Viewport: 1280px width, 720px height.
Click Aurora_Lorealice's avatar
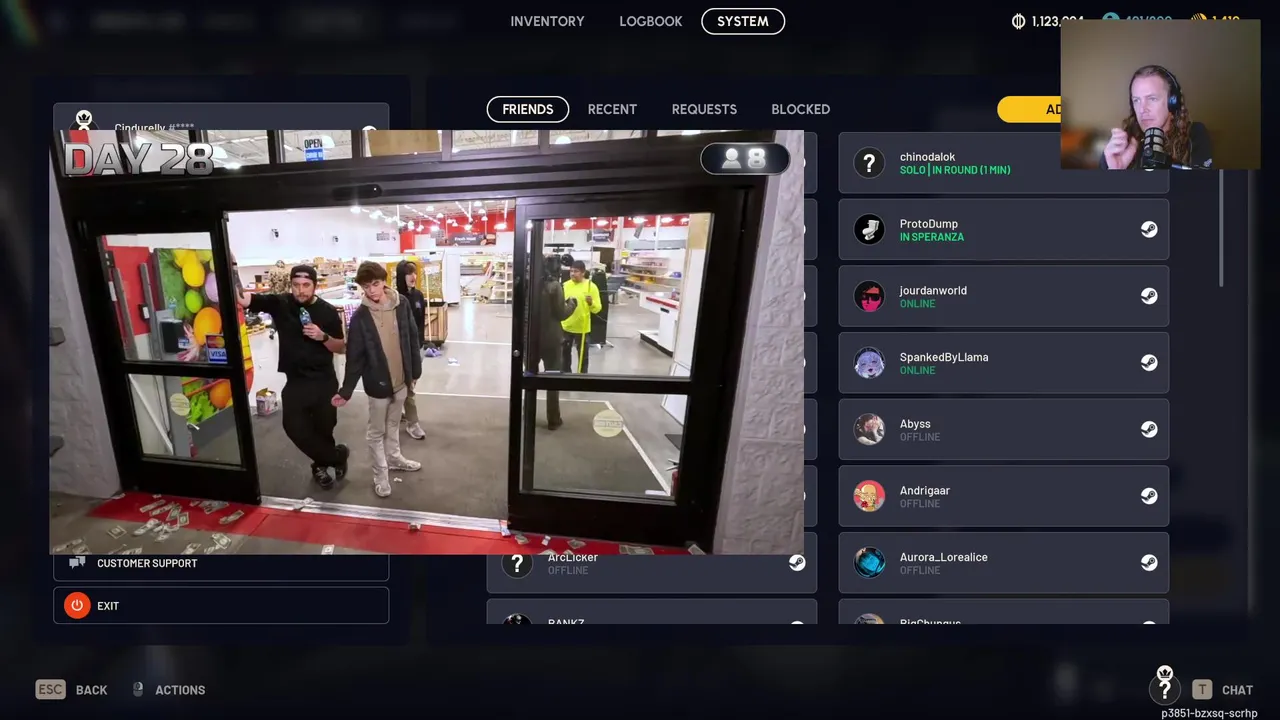869,563
